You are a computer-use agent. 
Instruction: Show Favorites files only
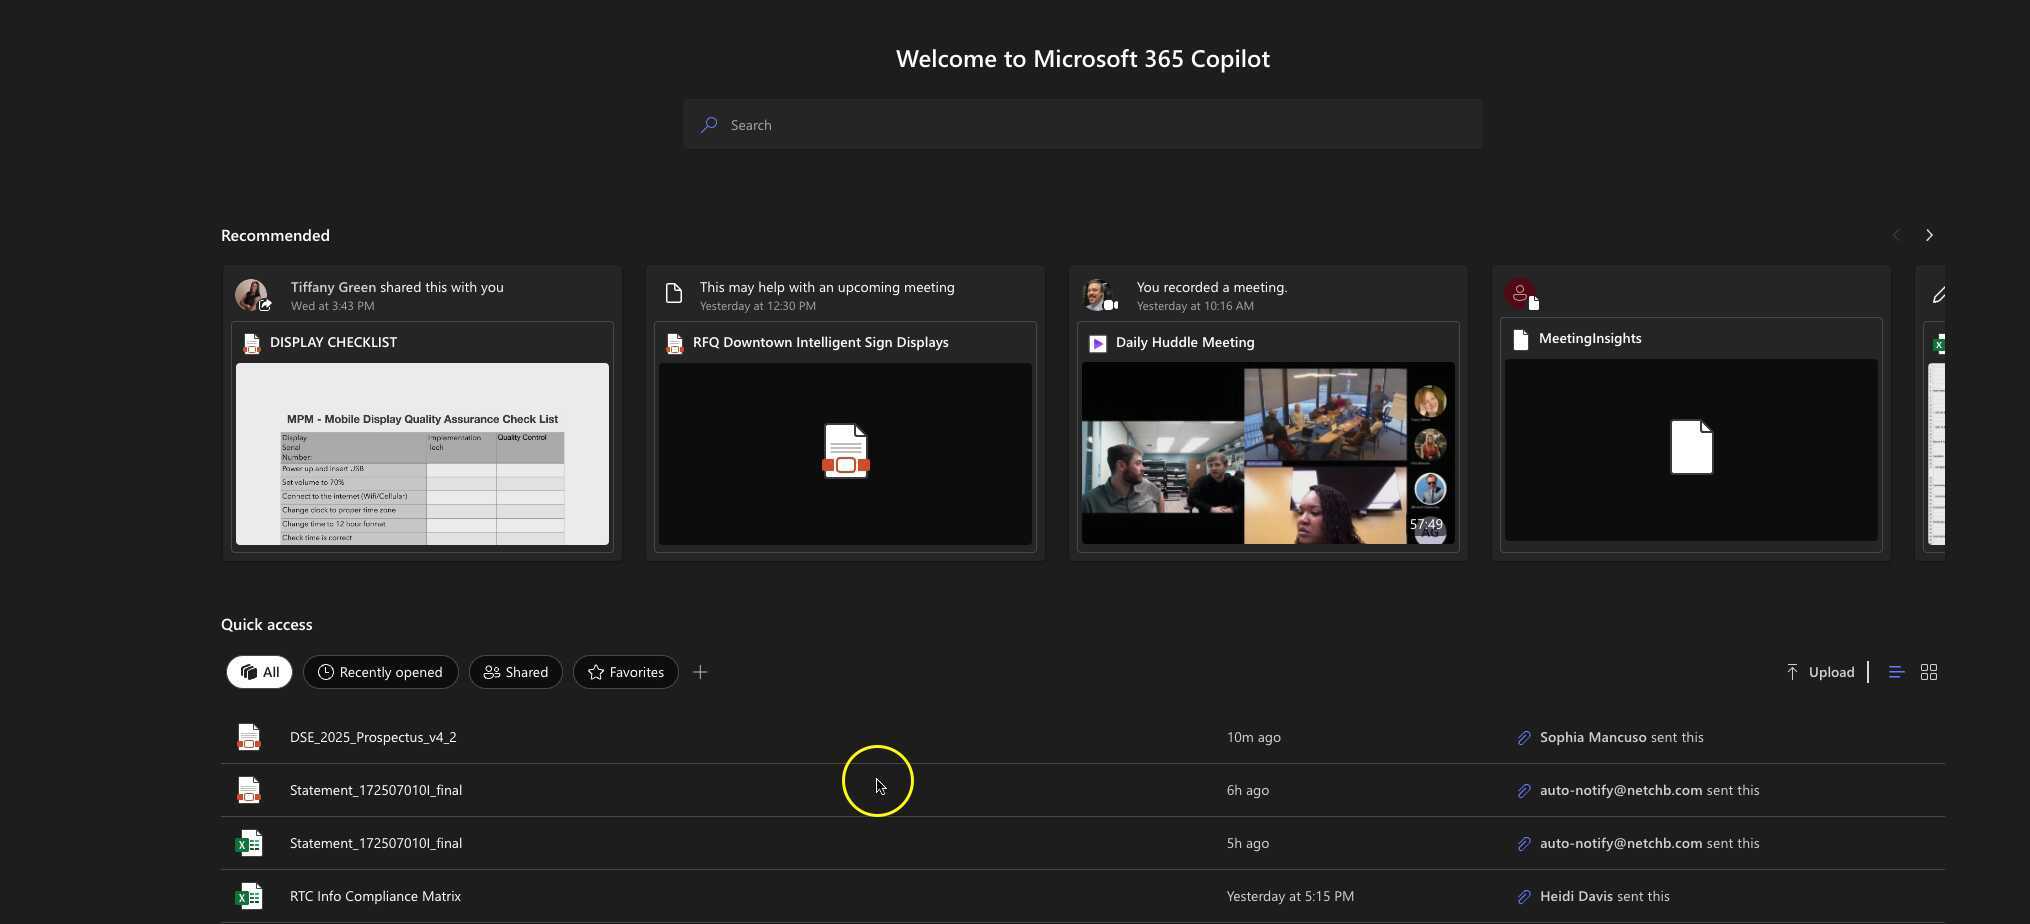tap(625, 672)
